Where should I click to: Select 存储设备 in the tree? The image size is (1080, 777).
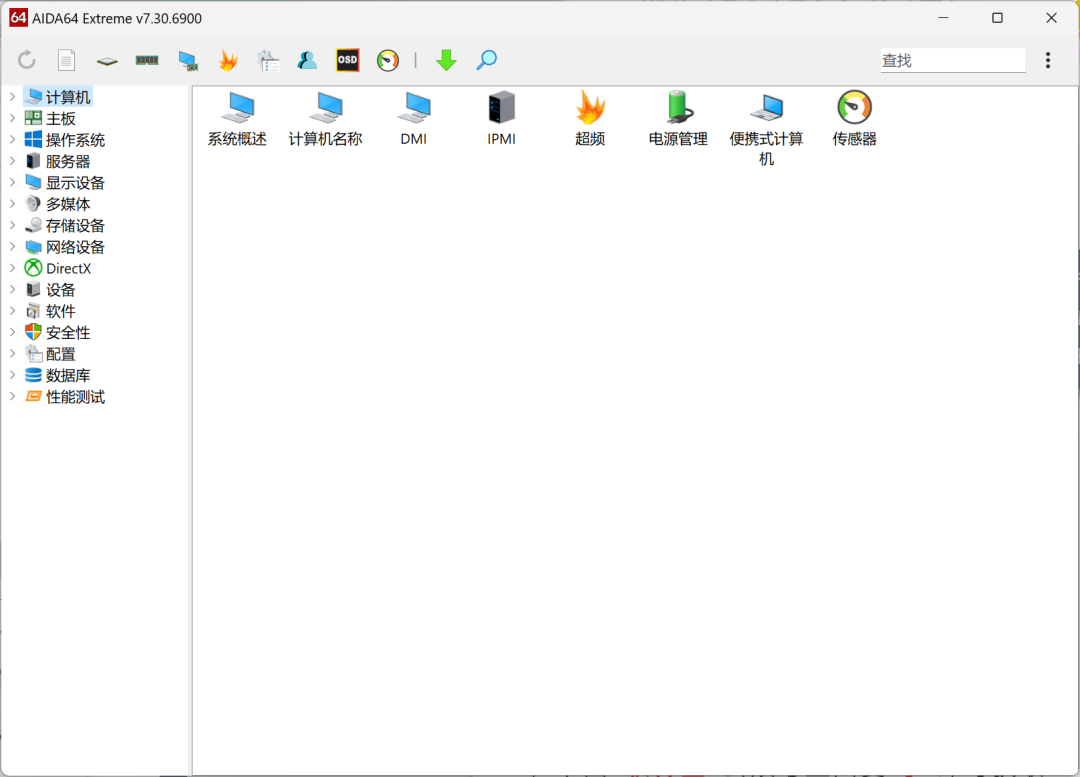tap(65, 225)
